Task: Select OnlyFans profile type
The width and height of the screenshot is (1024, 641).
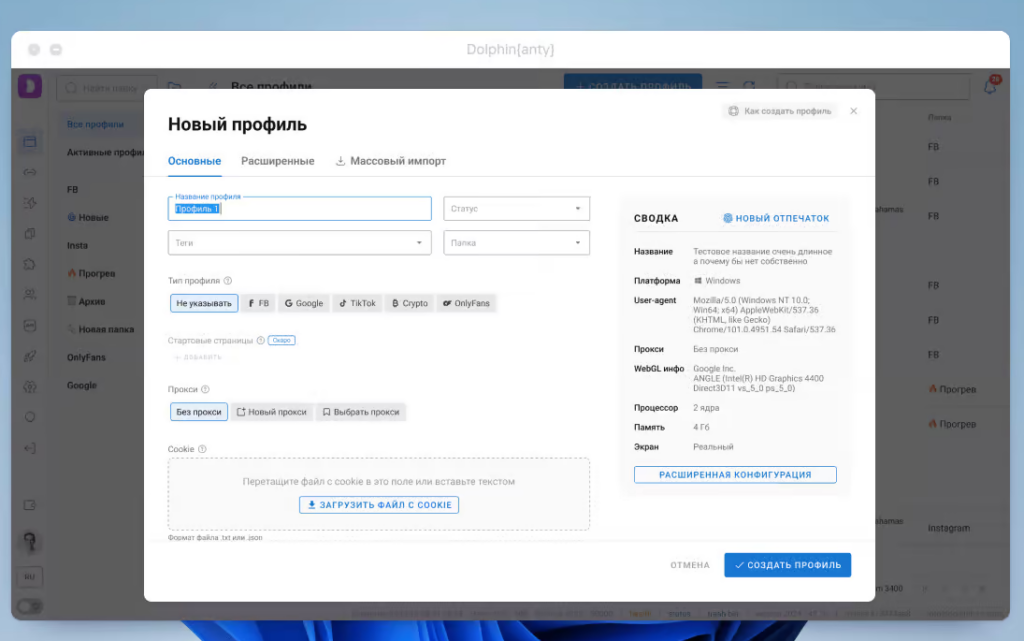Action: pyautogui.click(x=466, y=303)
